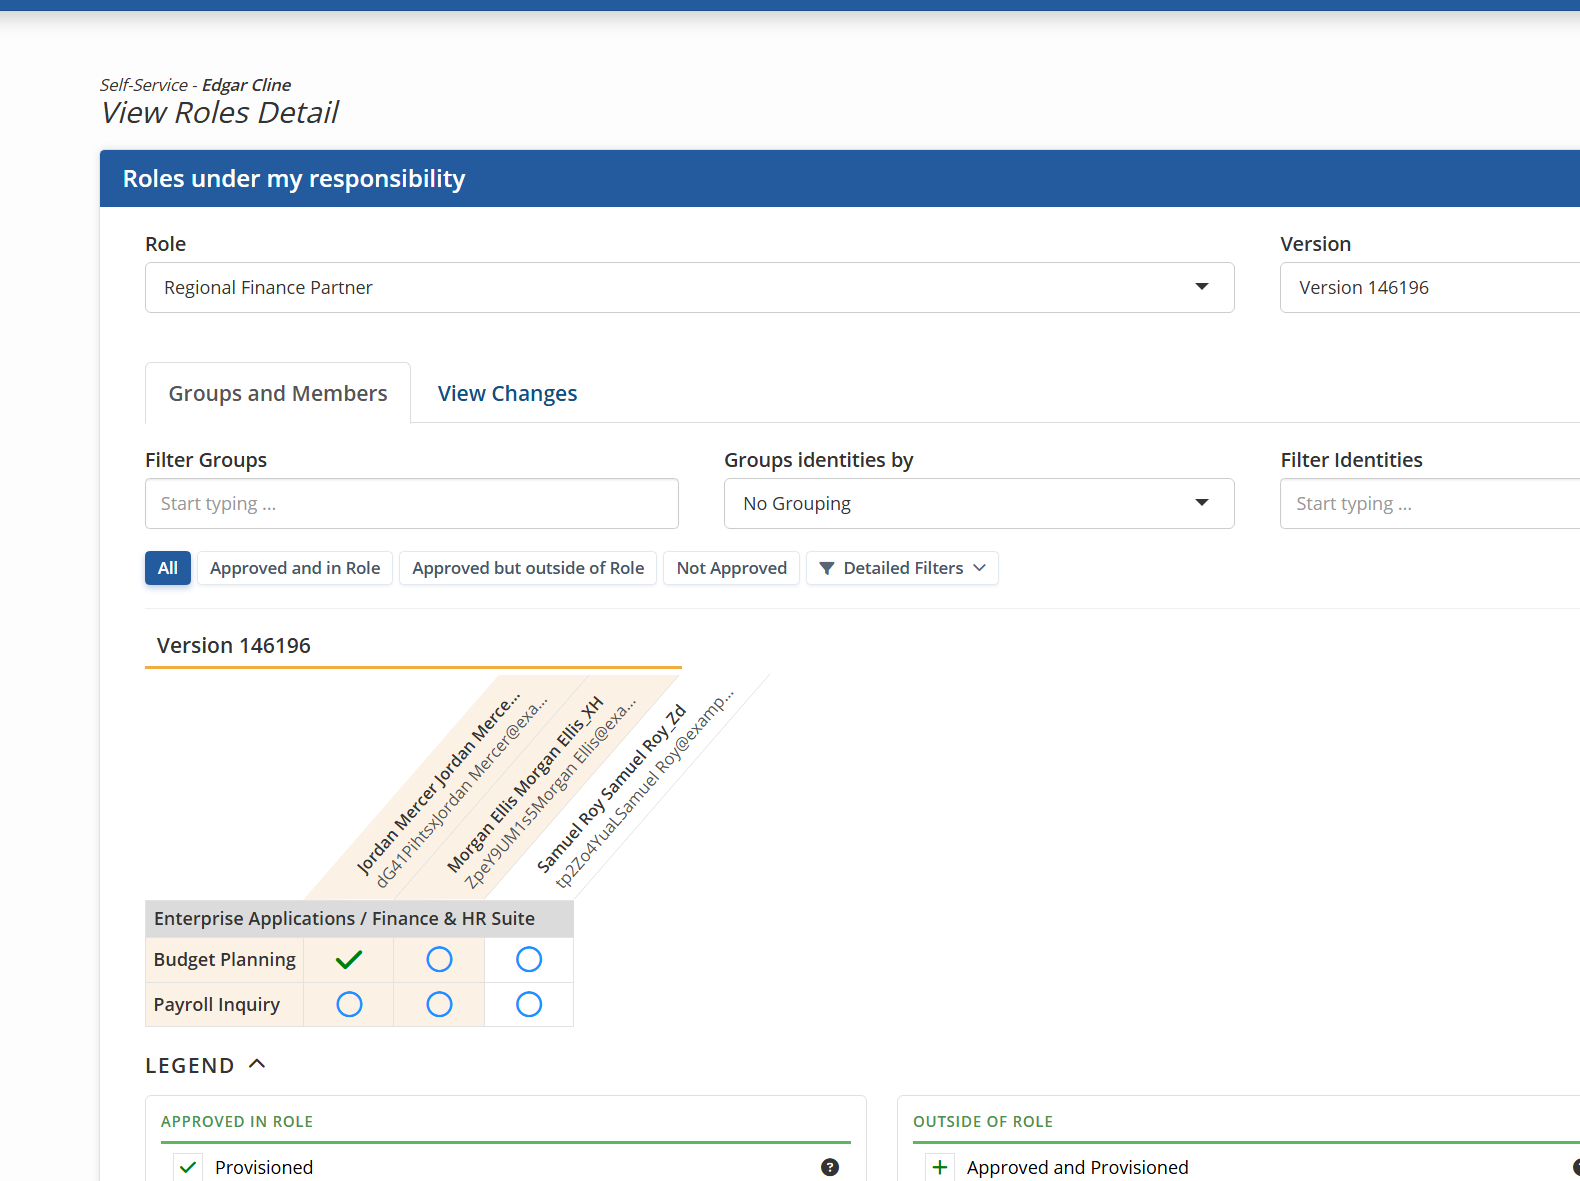The image size is (1580, 1181).
Task: Toggle the Not Approved filter
Action: (731, 568)
